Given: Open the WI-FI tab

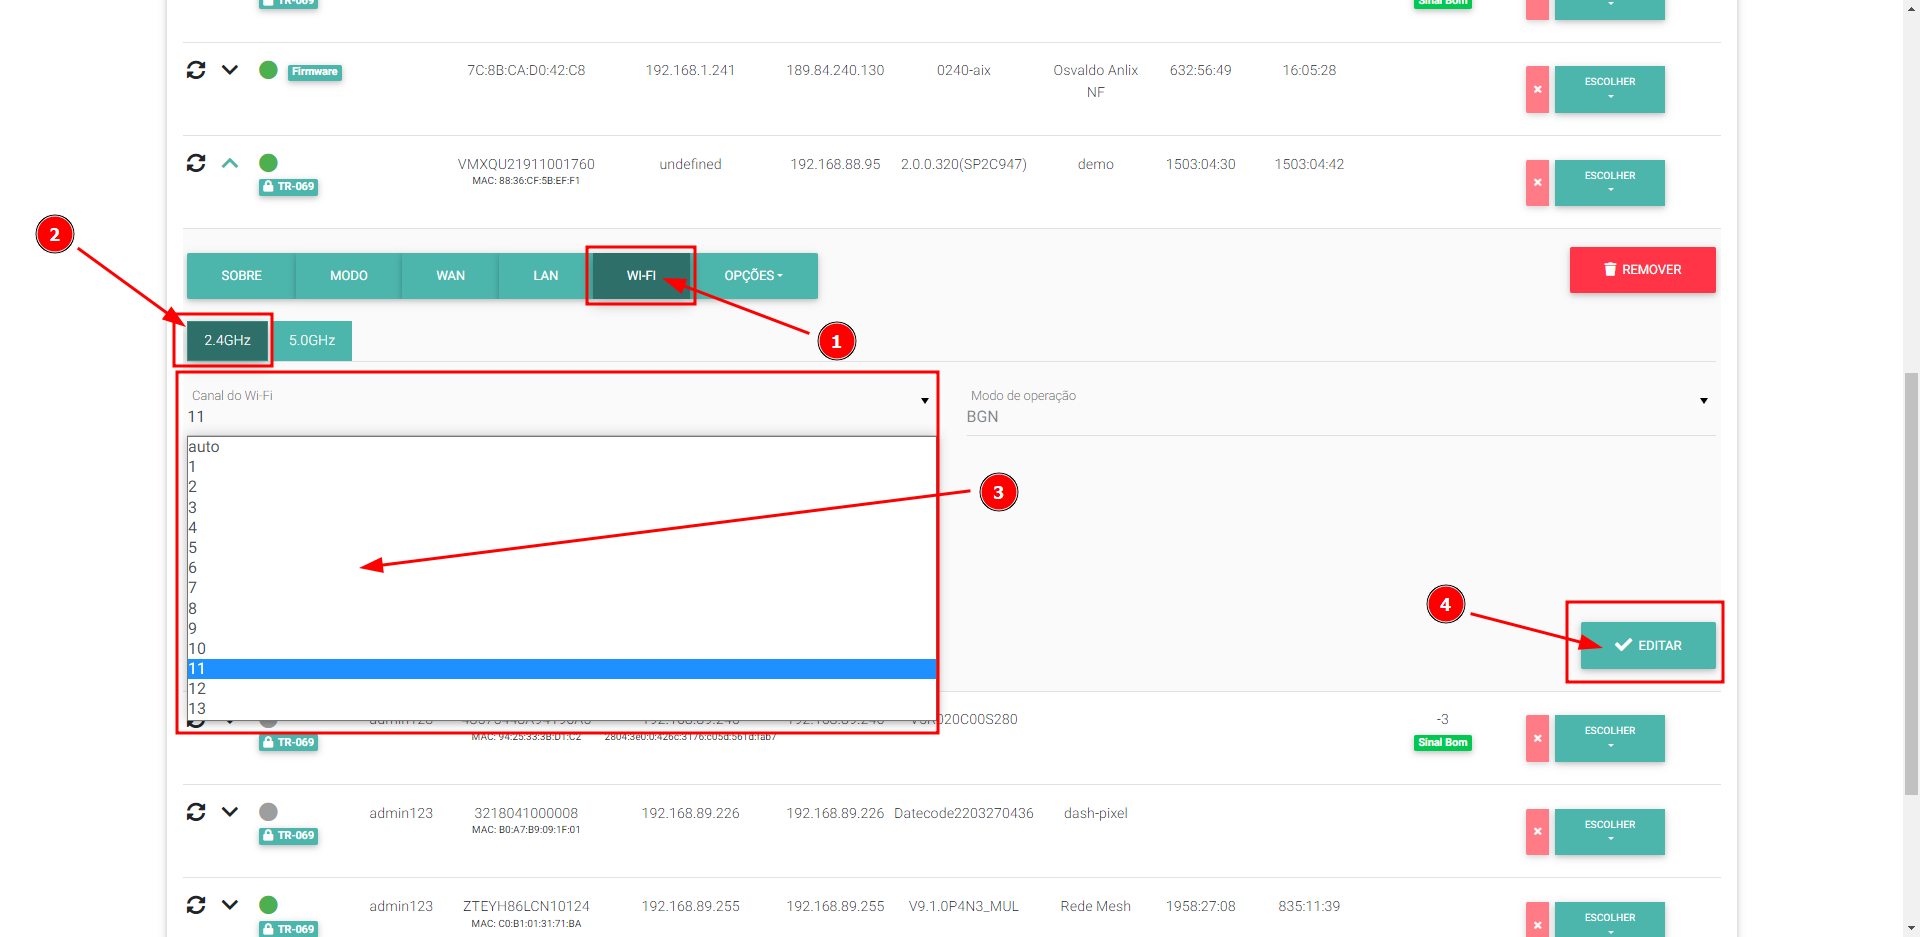Looking at the screenshot, I should tap(641, 276).
